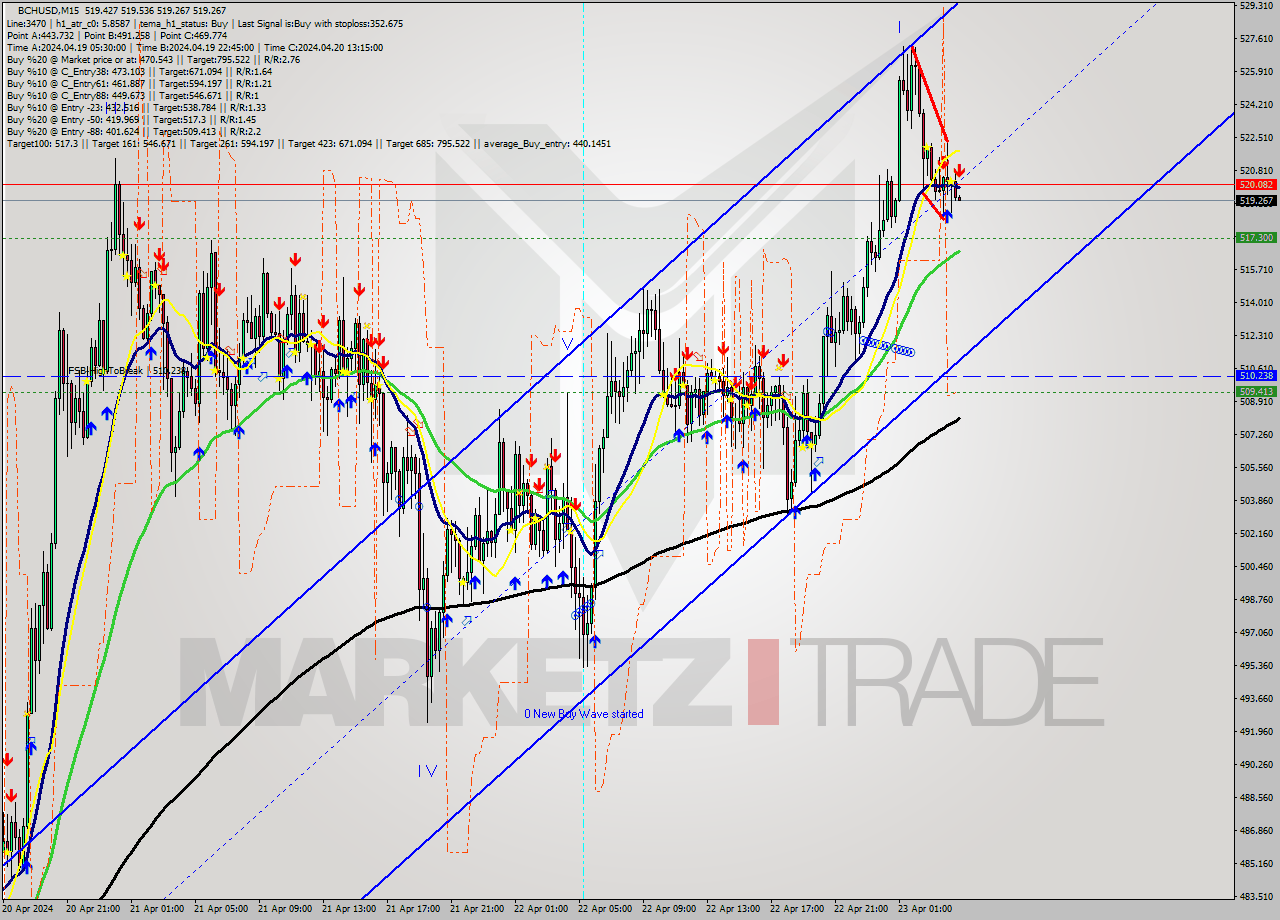Click the '22 Apr 21:00' time axis label
The width and height of the screenshot is (1280, 920).
pos(861,909)
